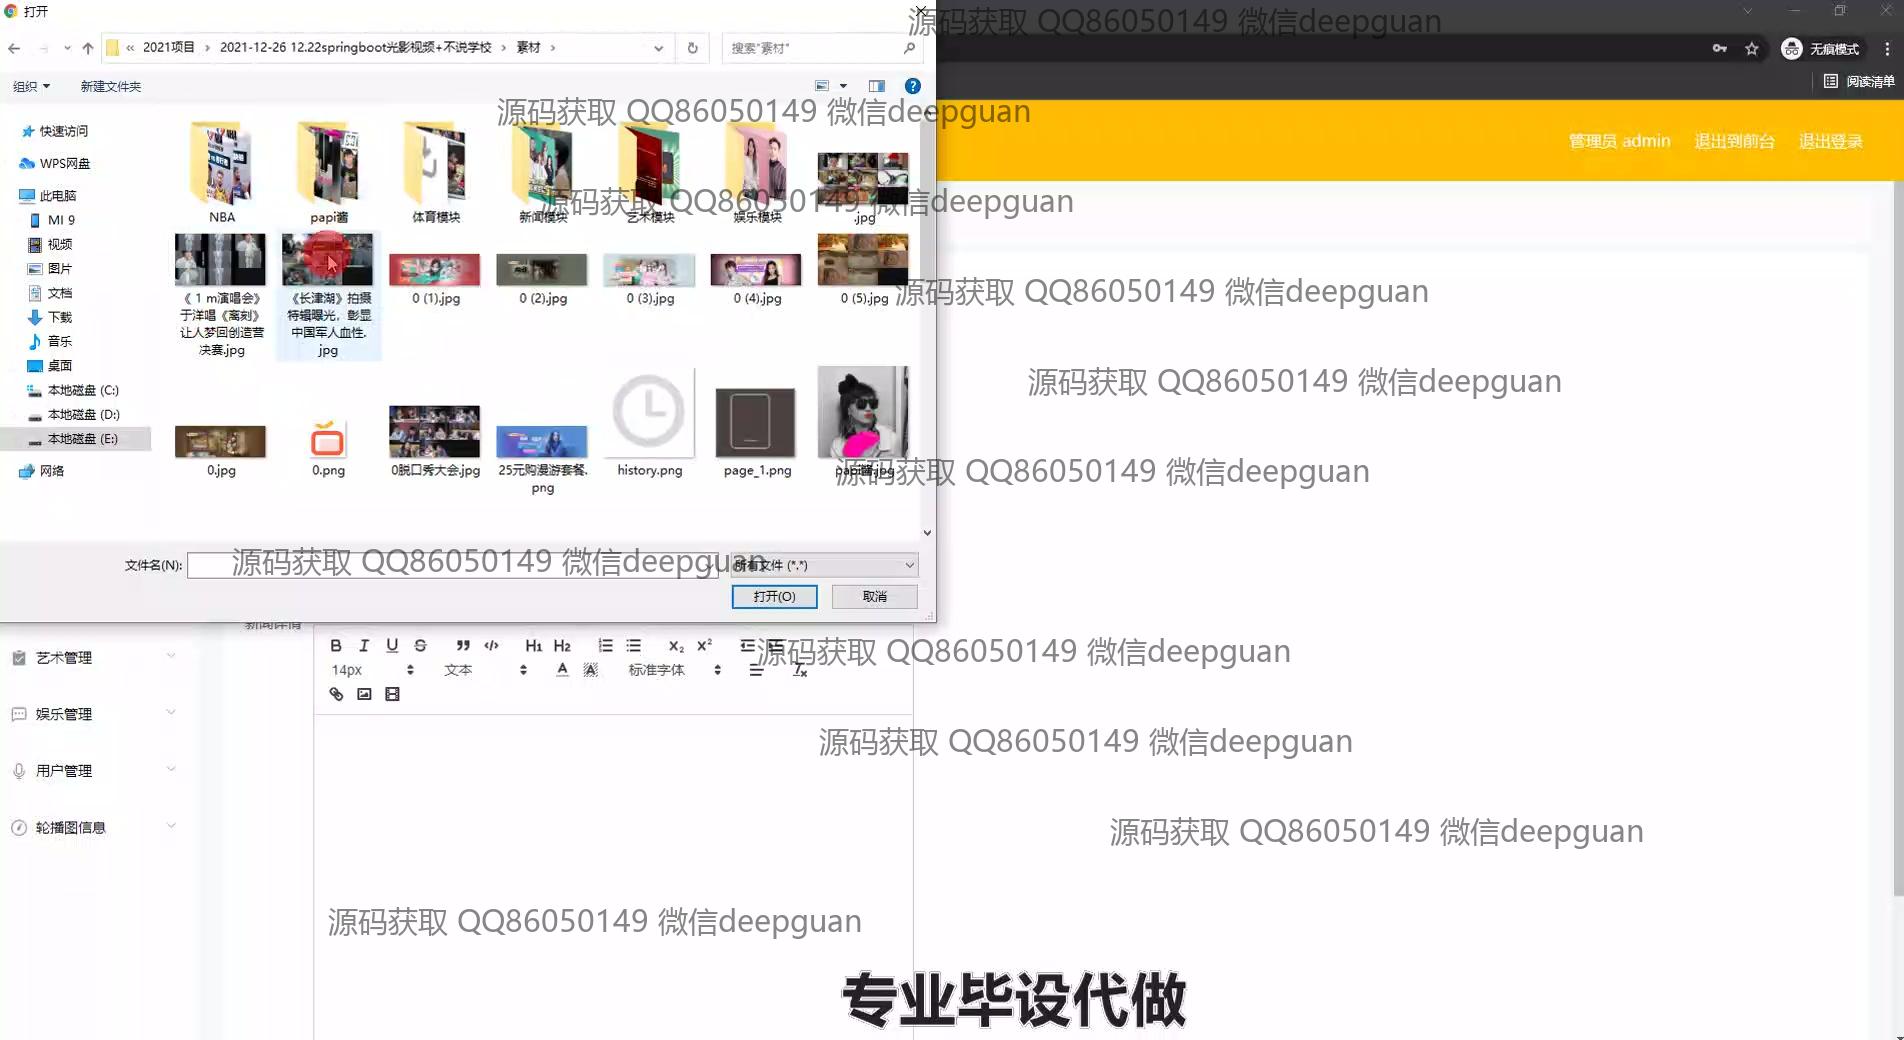
Task: Decrease indent in the editor
Action: [x=747, y=645]
